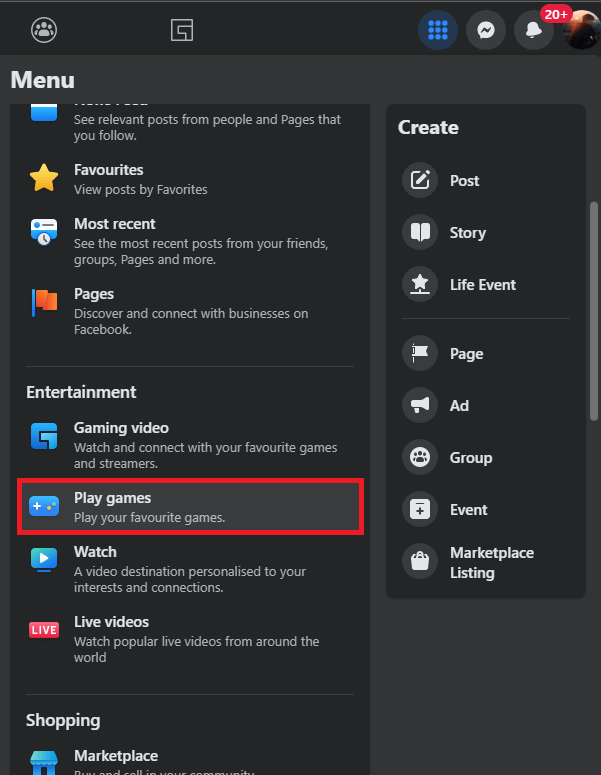Viewport: 601px width, 775px height.
Task: Click the 20+ notification badge
Action: [x=556, y=14]
